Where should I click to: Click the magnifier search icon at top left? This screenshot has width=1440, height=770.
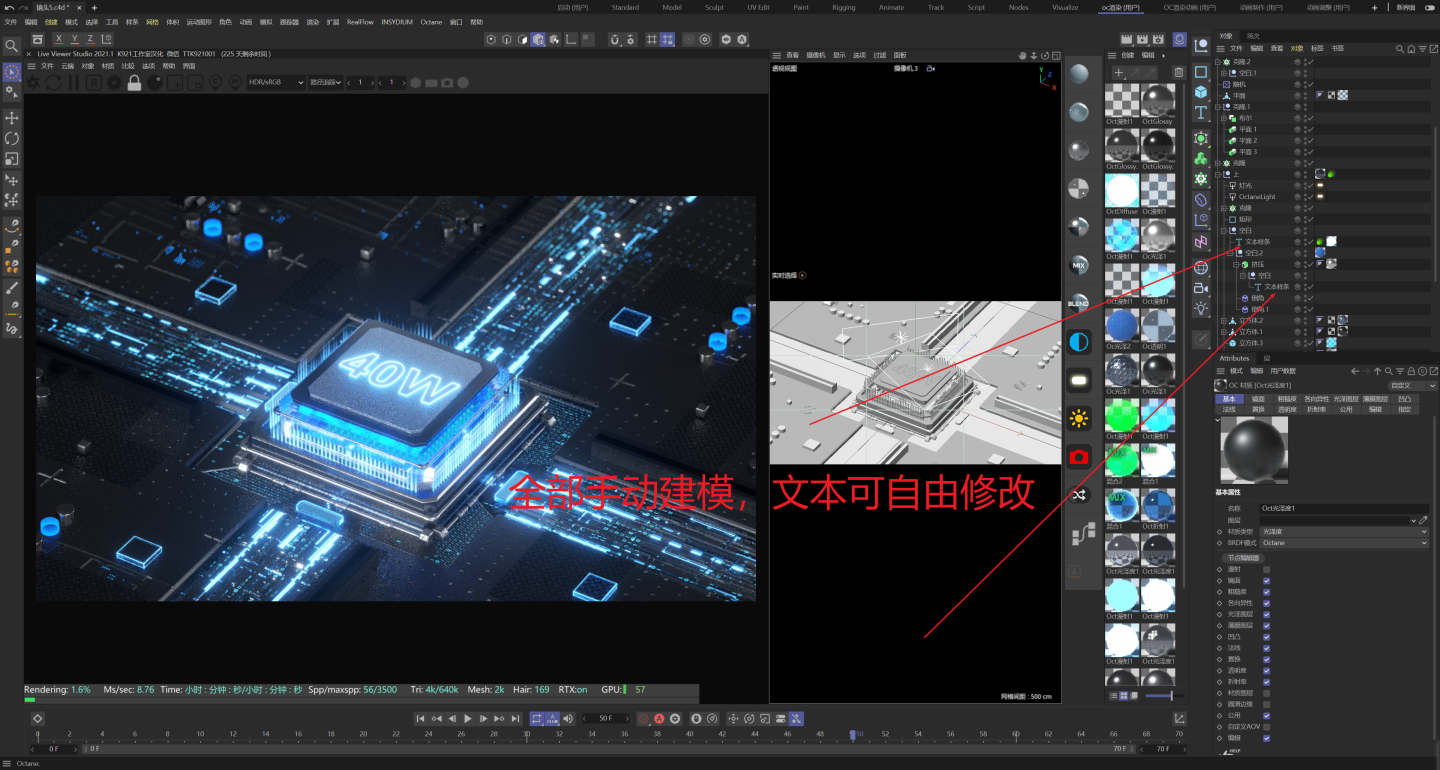[11, 45]
